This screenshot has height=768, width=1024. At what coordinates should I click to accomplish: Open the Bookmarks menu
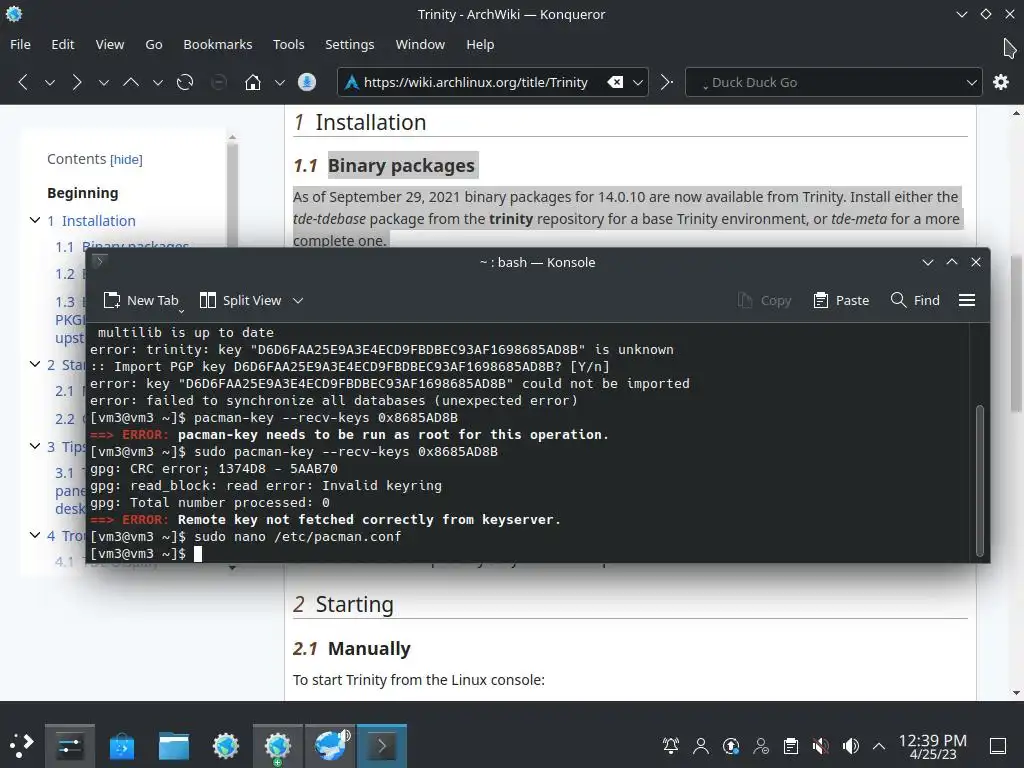pos(217,44)
